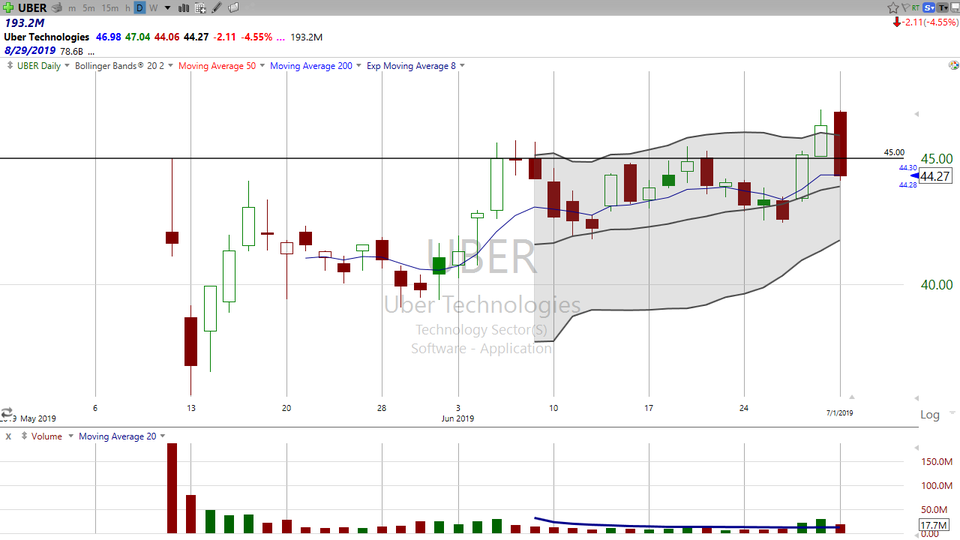Image resolution: width=960 pixels, height=540 pixels.
Task: Click the 45.00 horizontal line label
Action: click(x=894, y=152)
